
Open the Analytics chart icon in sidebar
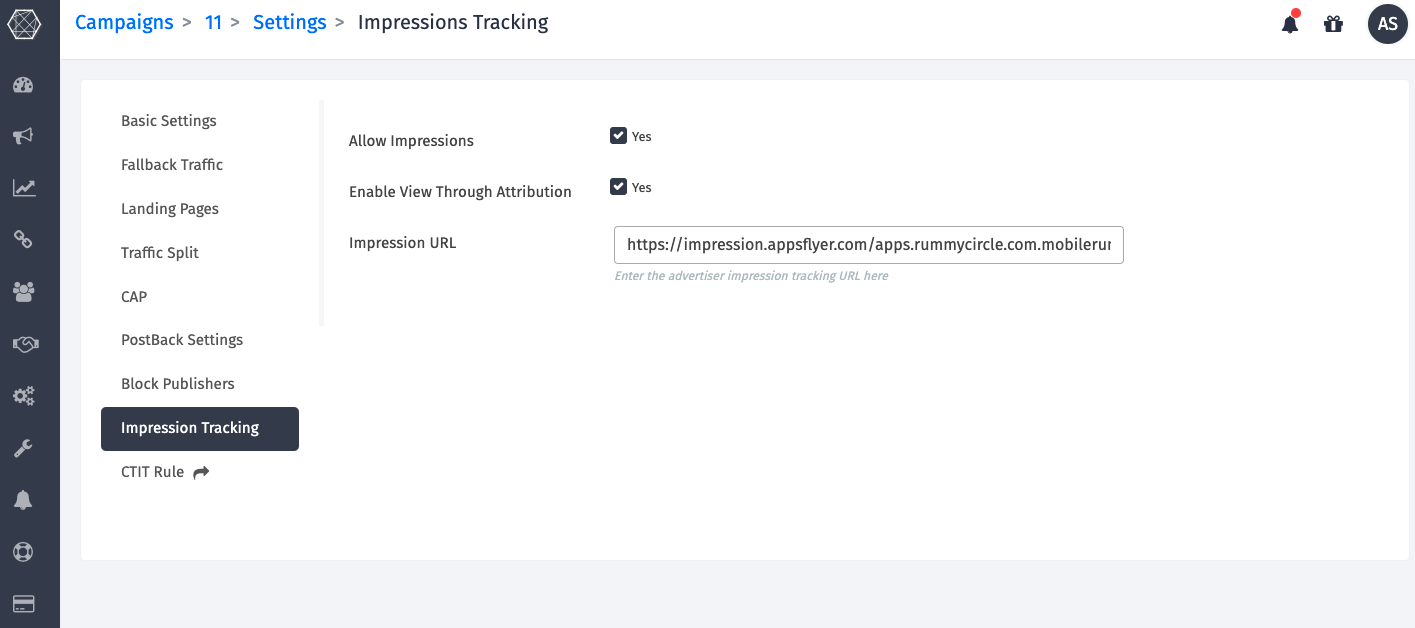23,187
